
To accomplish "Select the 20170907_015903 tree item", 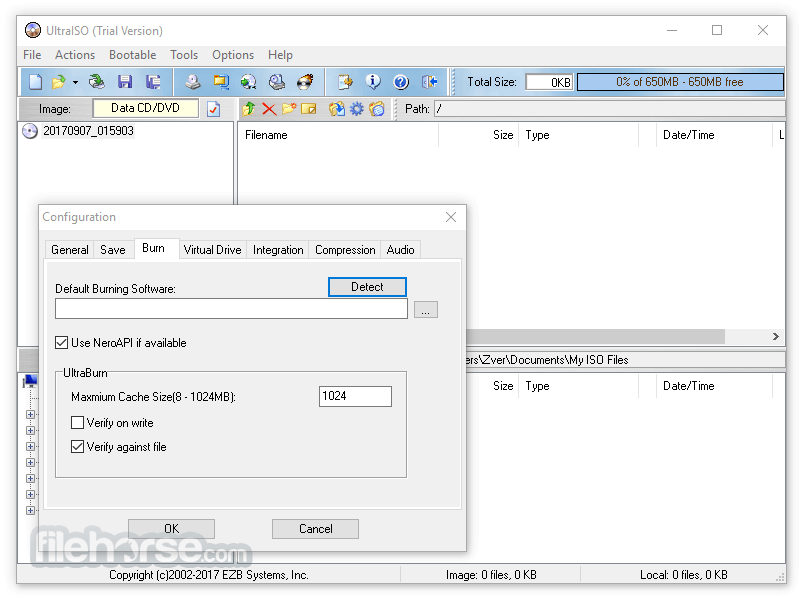I will click(88, 131).
